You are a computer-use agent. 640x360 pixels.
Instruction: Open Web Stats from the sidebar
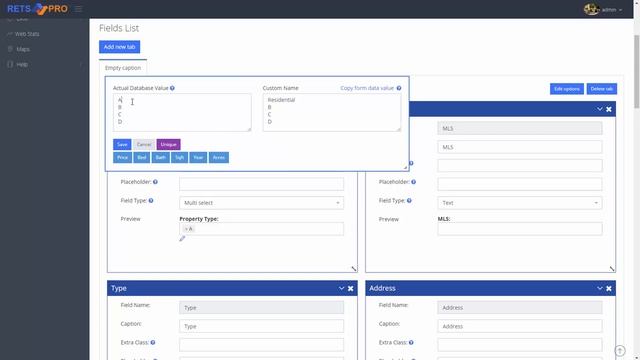coord(27,34)
